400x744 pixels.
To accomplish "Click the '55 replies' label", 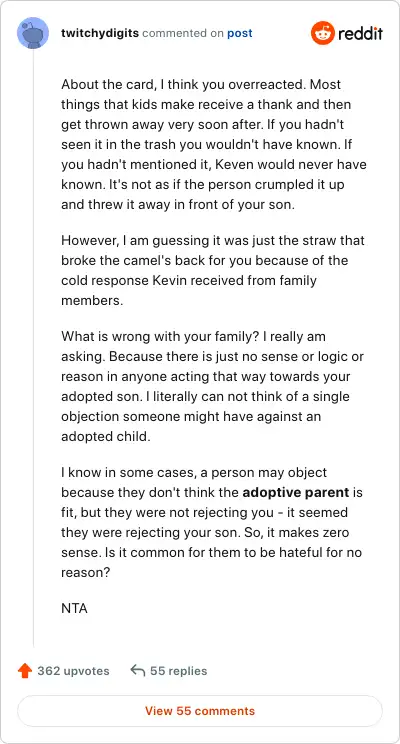I will [179, 671].
